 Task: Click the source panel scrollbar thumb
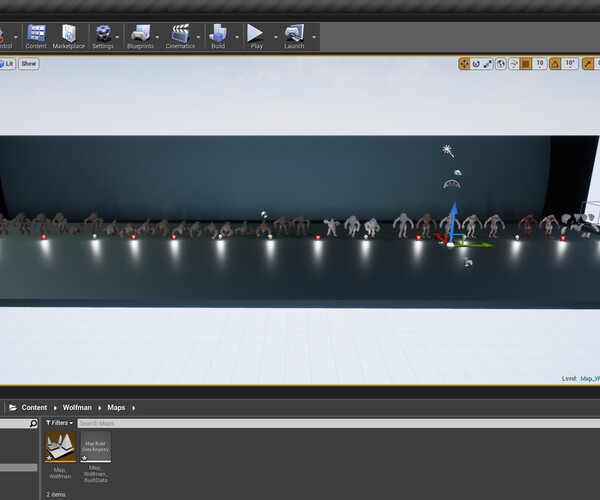click(x=18, y=467)
